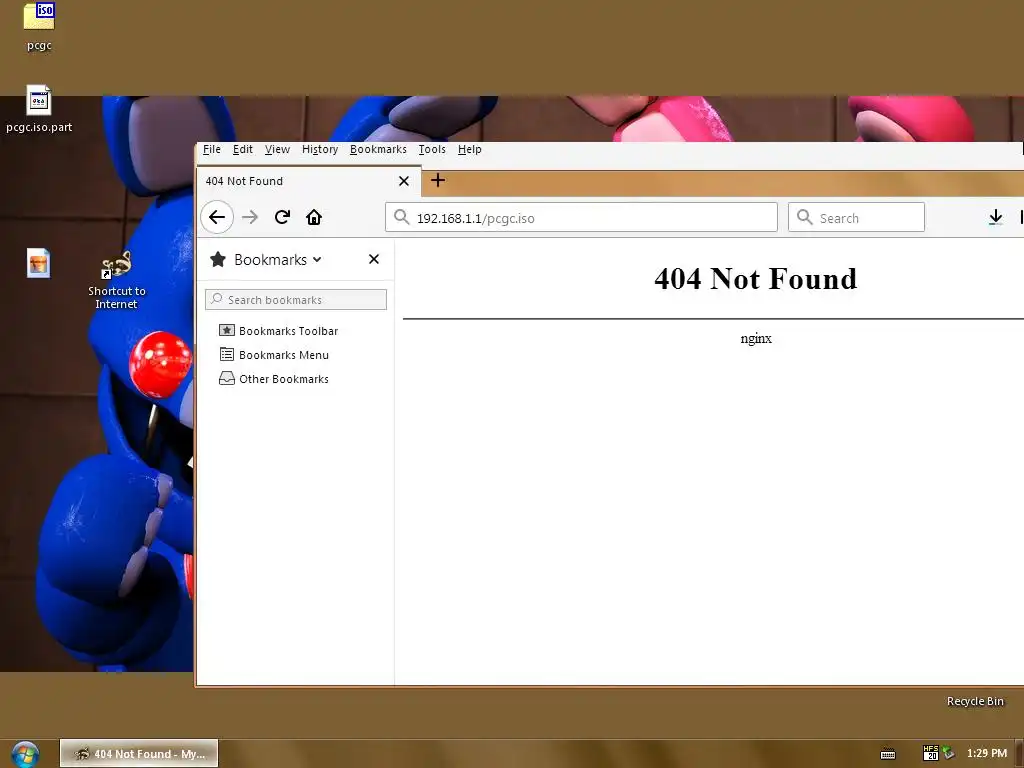Open the Help menu

click(470, 150)
